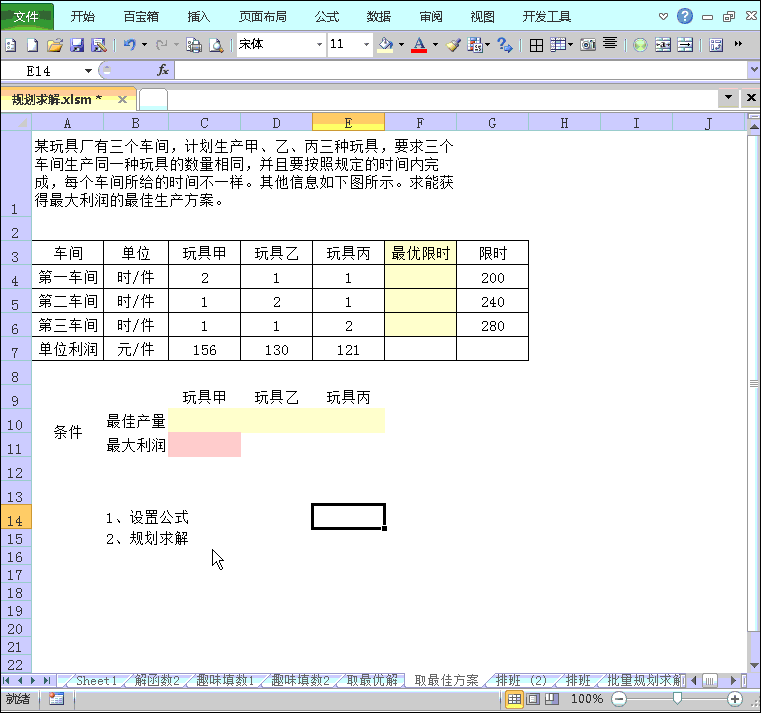
Task: Click the vertical scrollbar down arrow
Action: pyautogui.click(x=754, y=665)
